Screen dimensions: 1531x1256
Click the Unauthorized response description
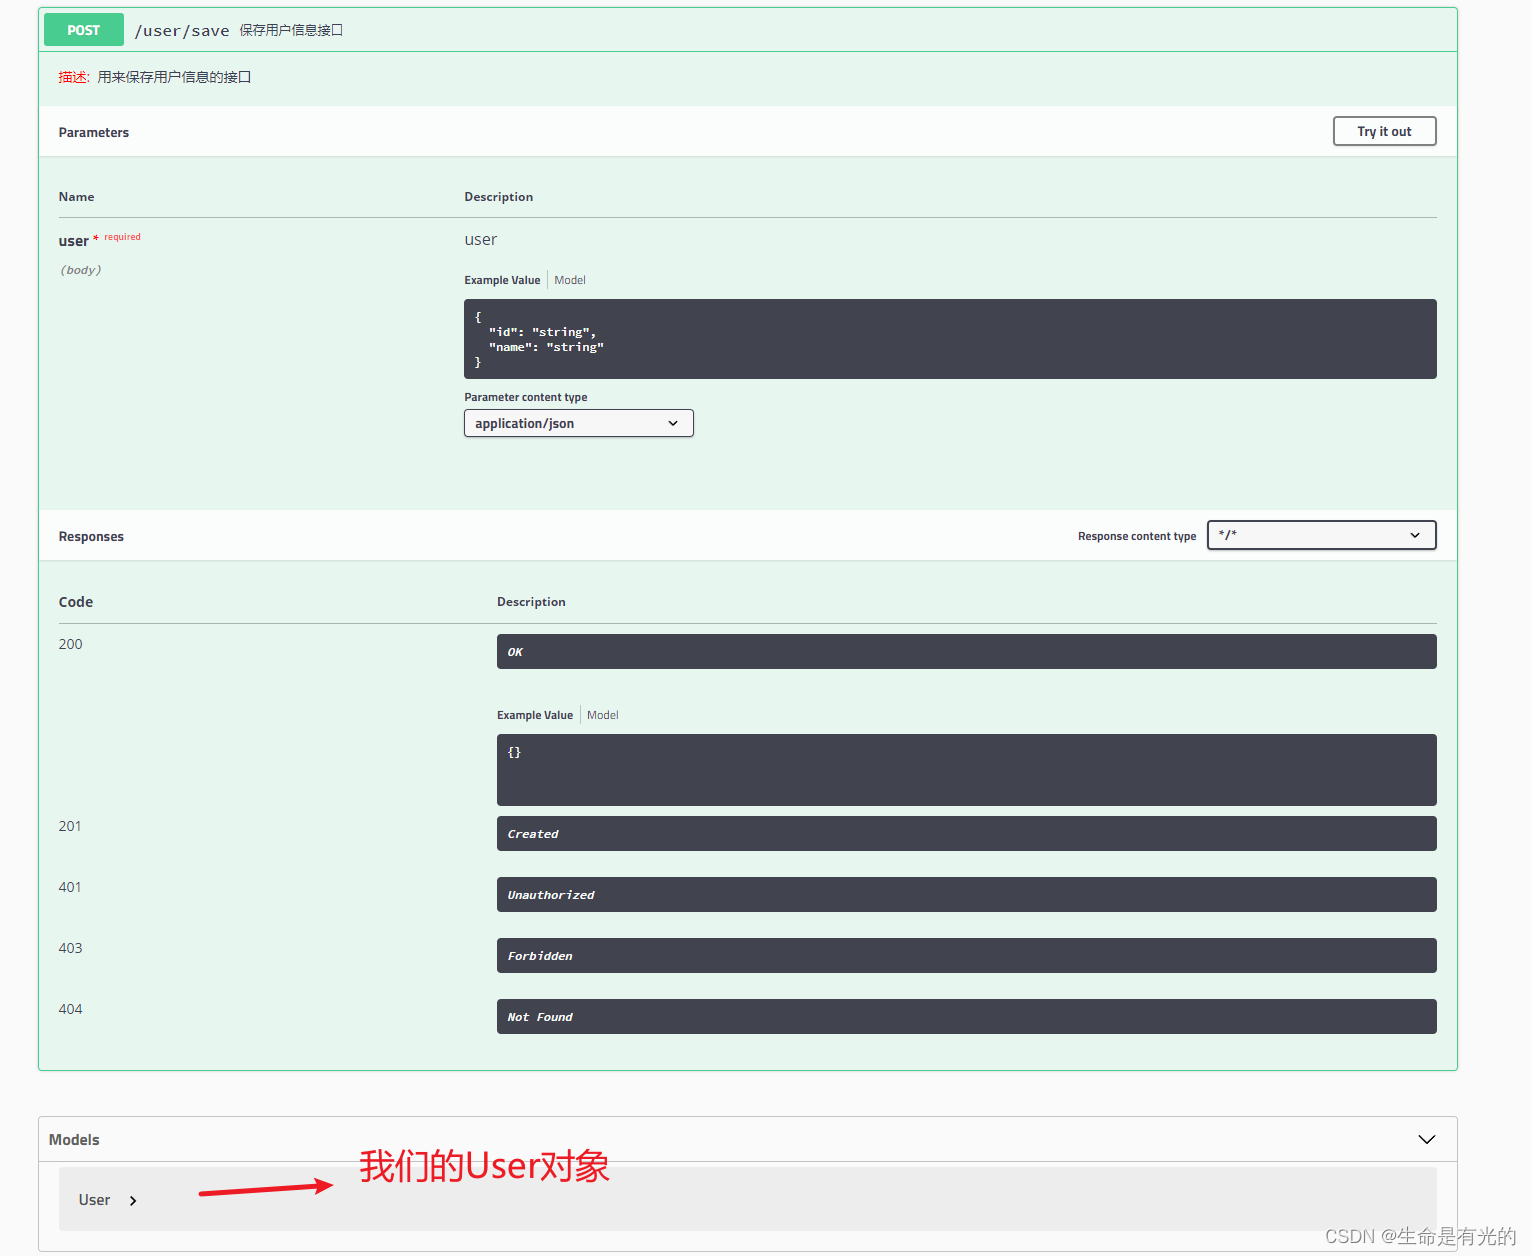click(966, 895)
